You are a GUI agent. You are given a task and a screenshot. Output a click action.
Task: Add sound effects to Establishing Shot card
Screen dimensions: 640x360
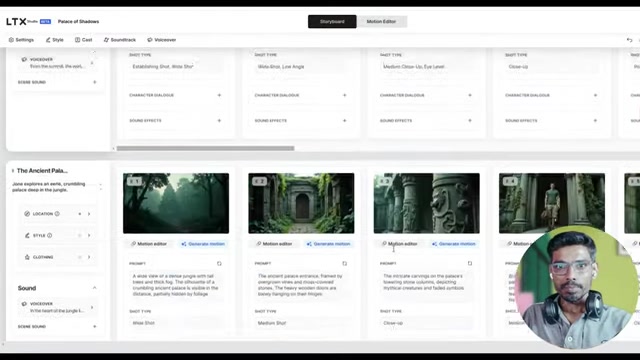click(x=219, y=121)
